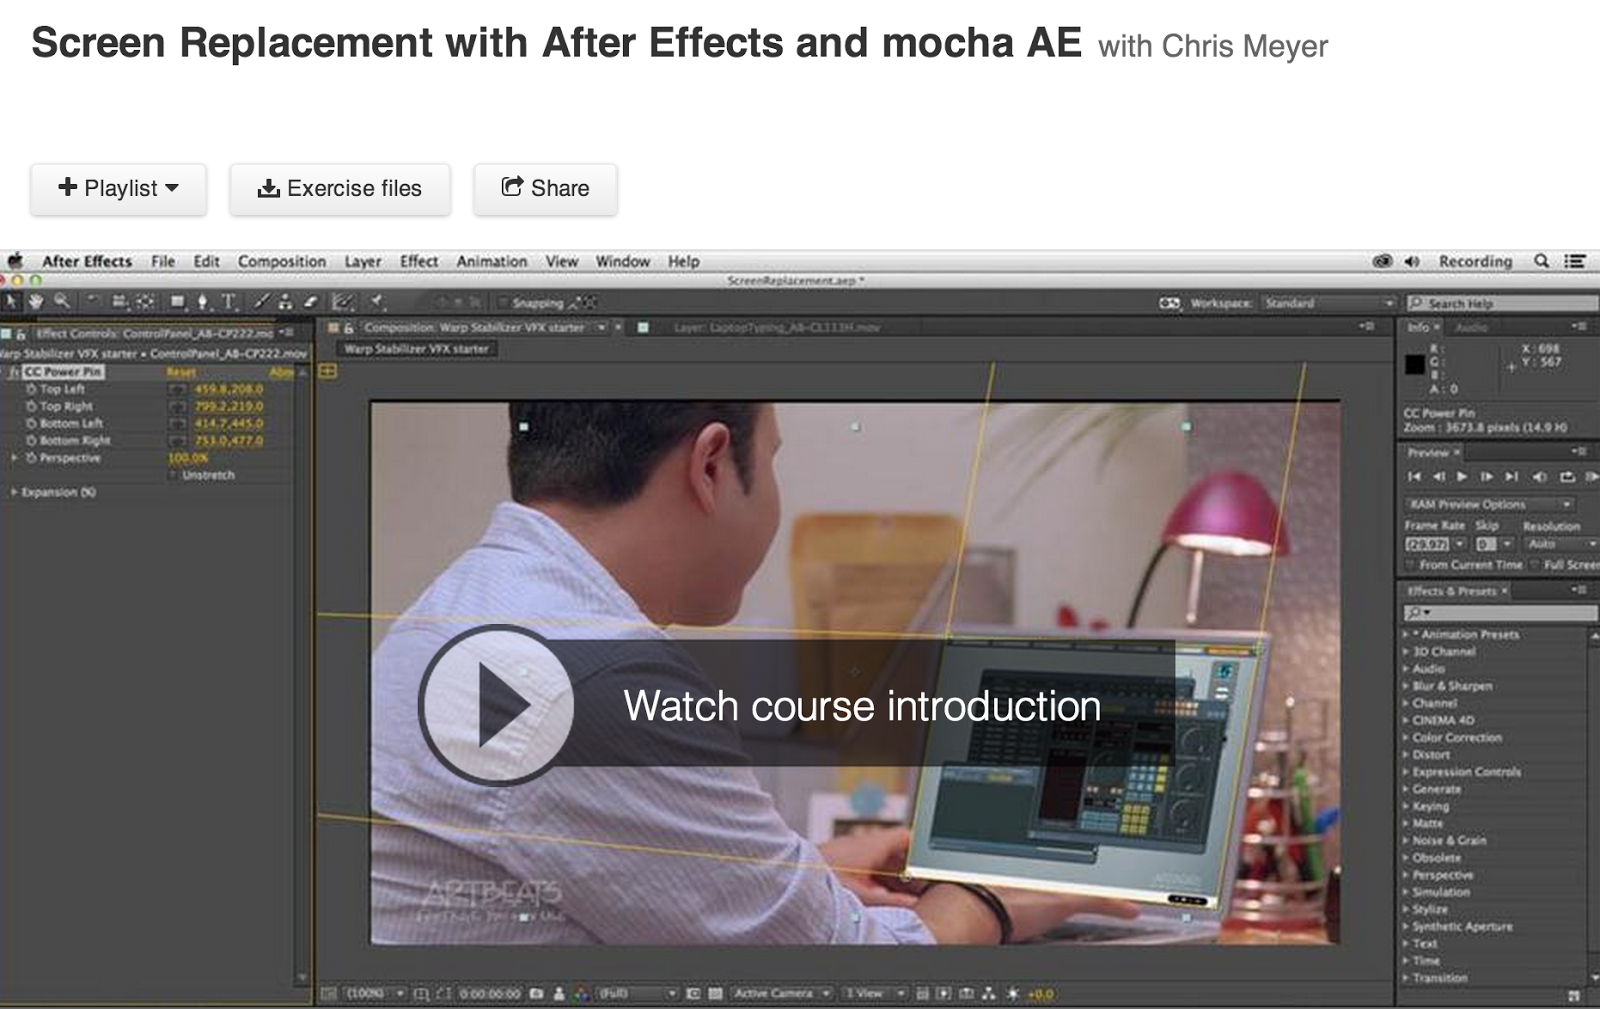1600x1009 pixels.
Task: Expand the Distort effects category
Action: tap(1406, 754)
